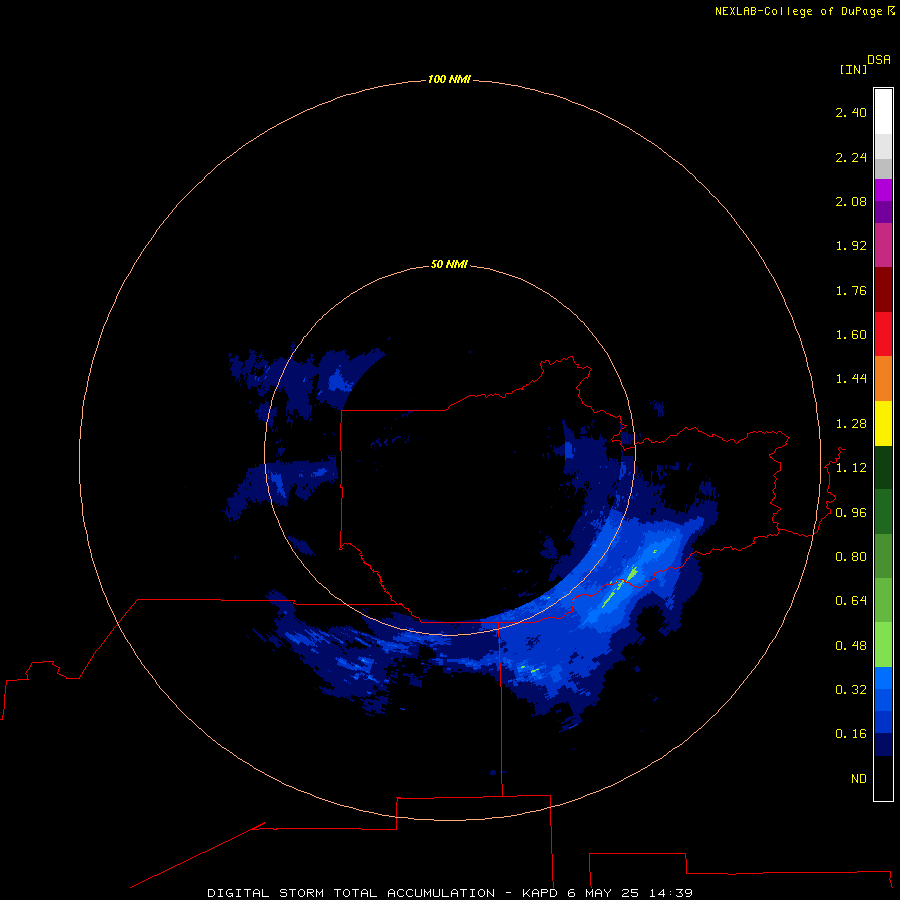900x900 pixels.
Task: Click the 0.64 legend value
Action: point(851,600)
